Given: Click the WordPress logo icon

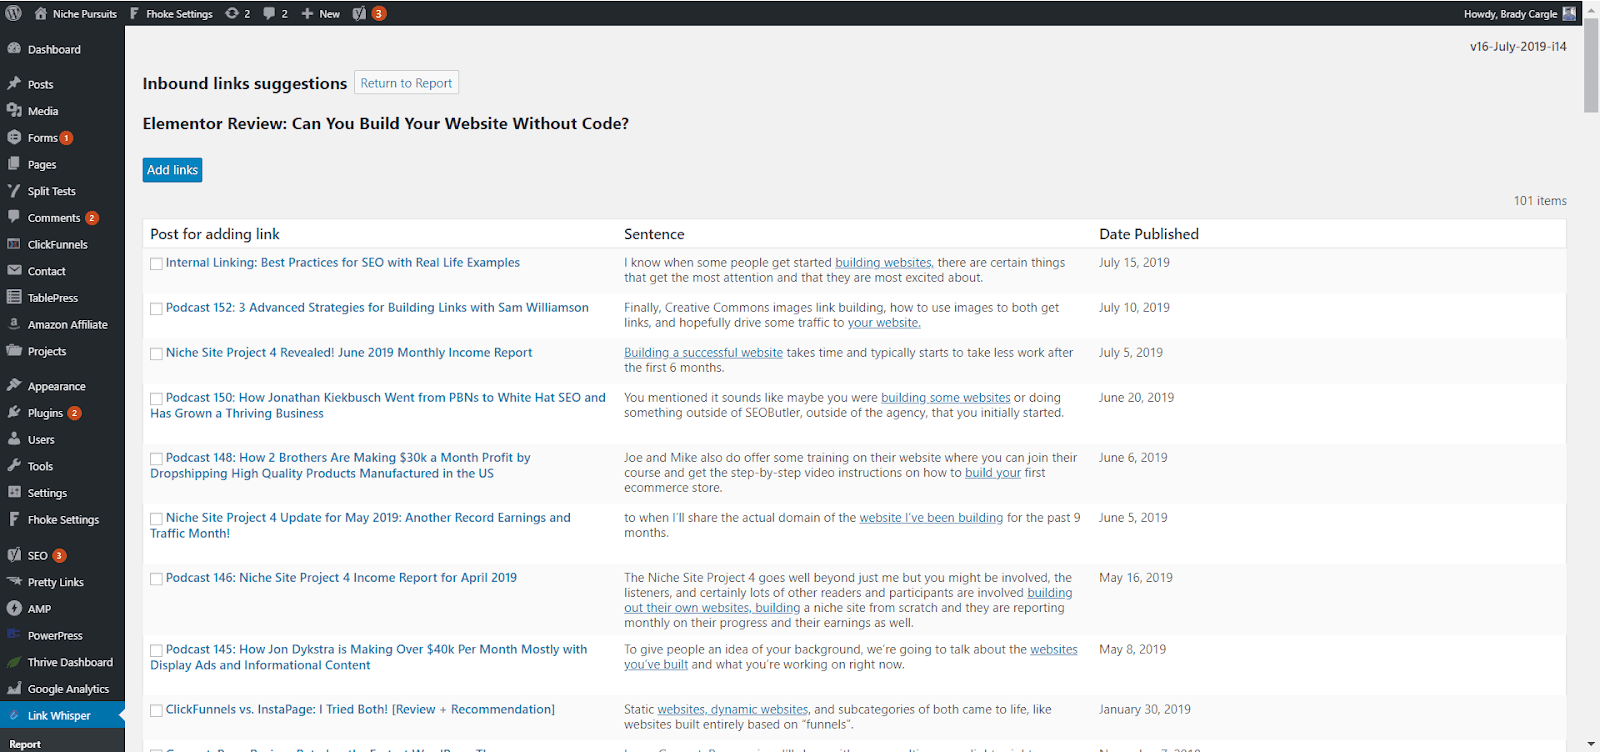Looking at the screenshot, I should point(14,13).
